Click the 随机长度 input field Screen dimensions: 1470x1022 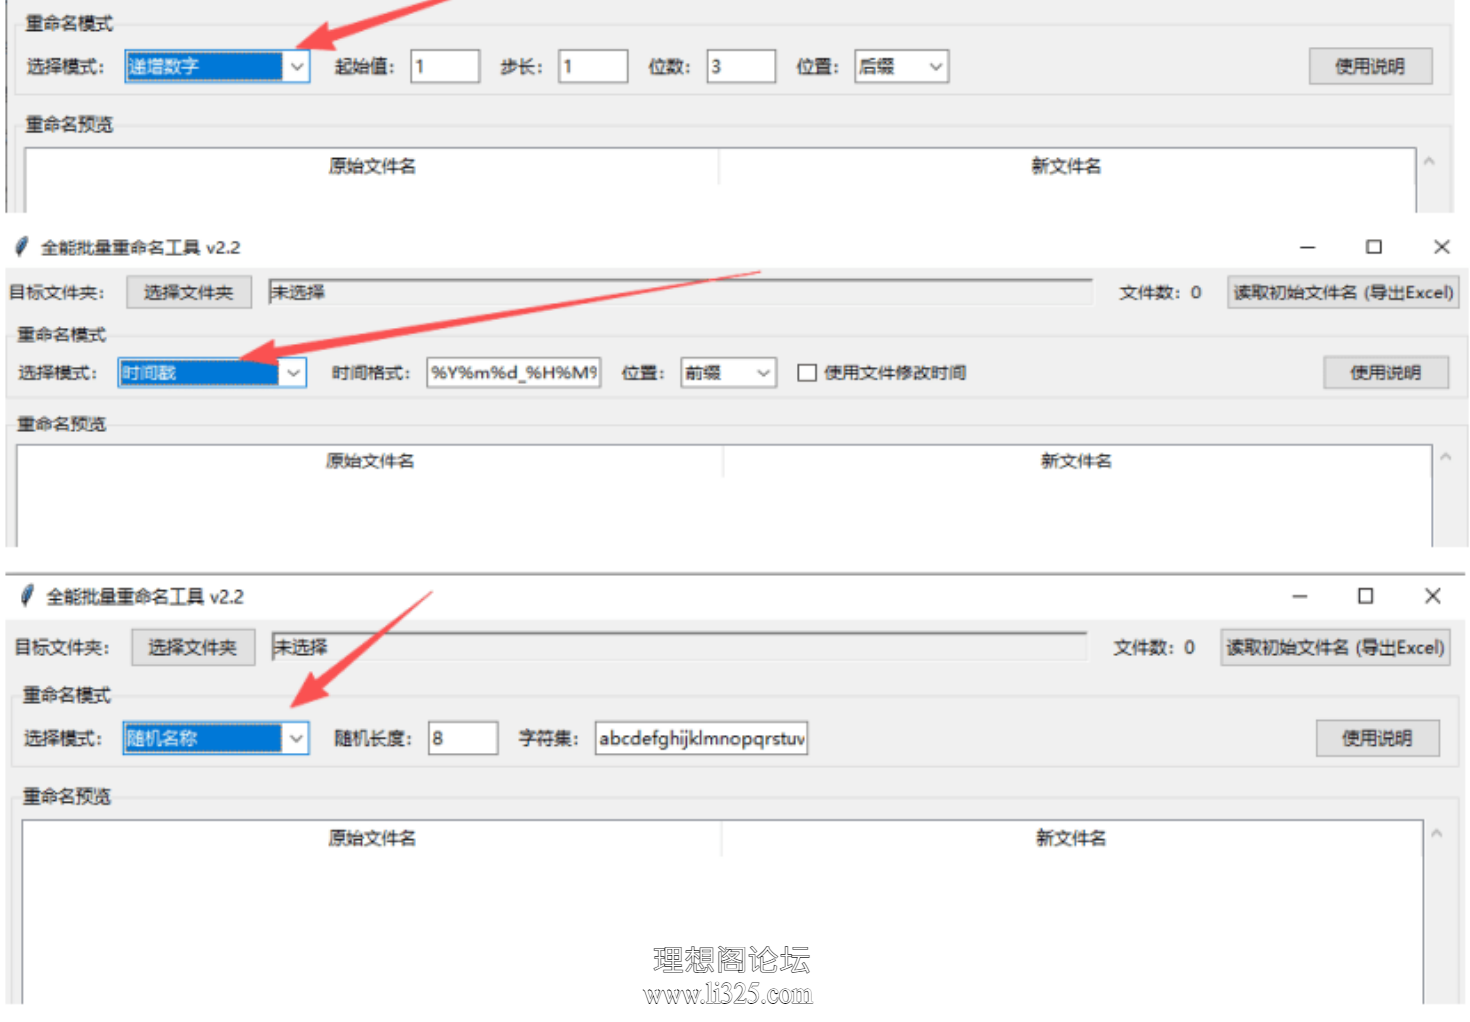click(463, 738)
